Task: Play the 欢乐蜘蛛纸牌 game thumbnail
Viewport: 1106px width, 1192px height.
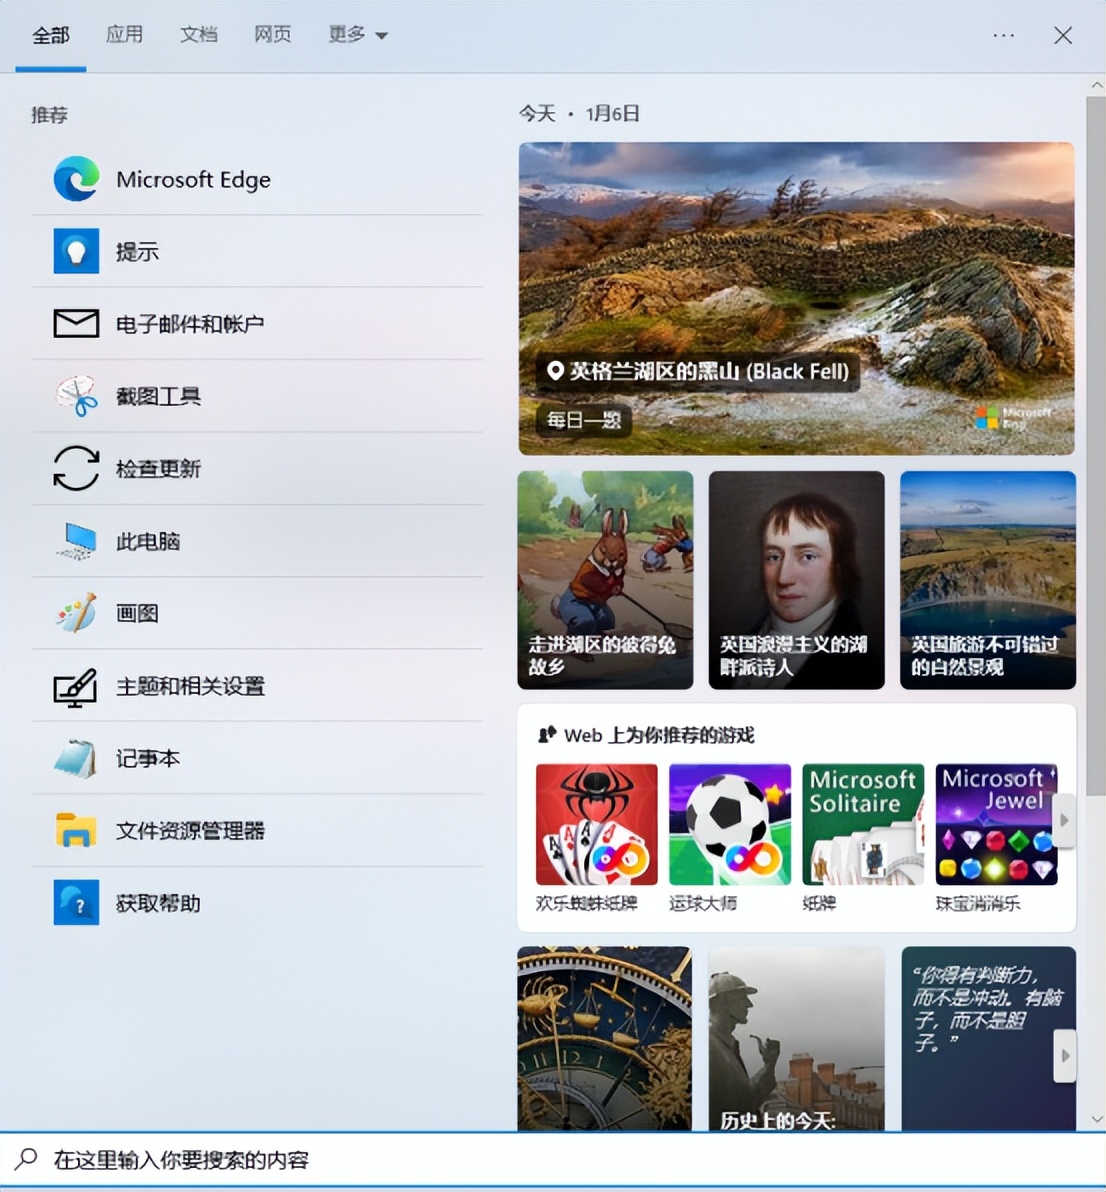Action: click(596, 823)
